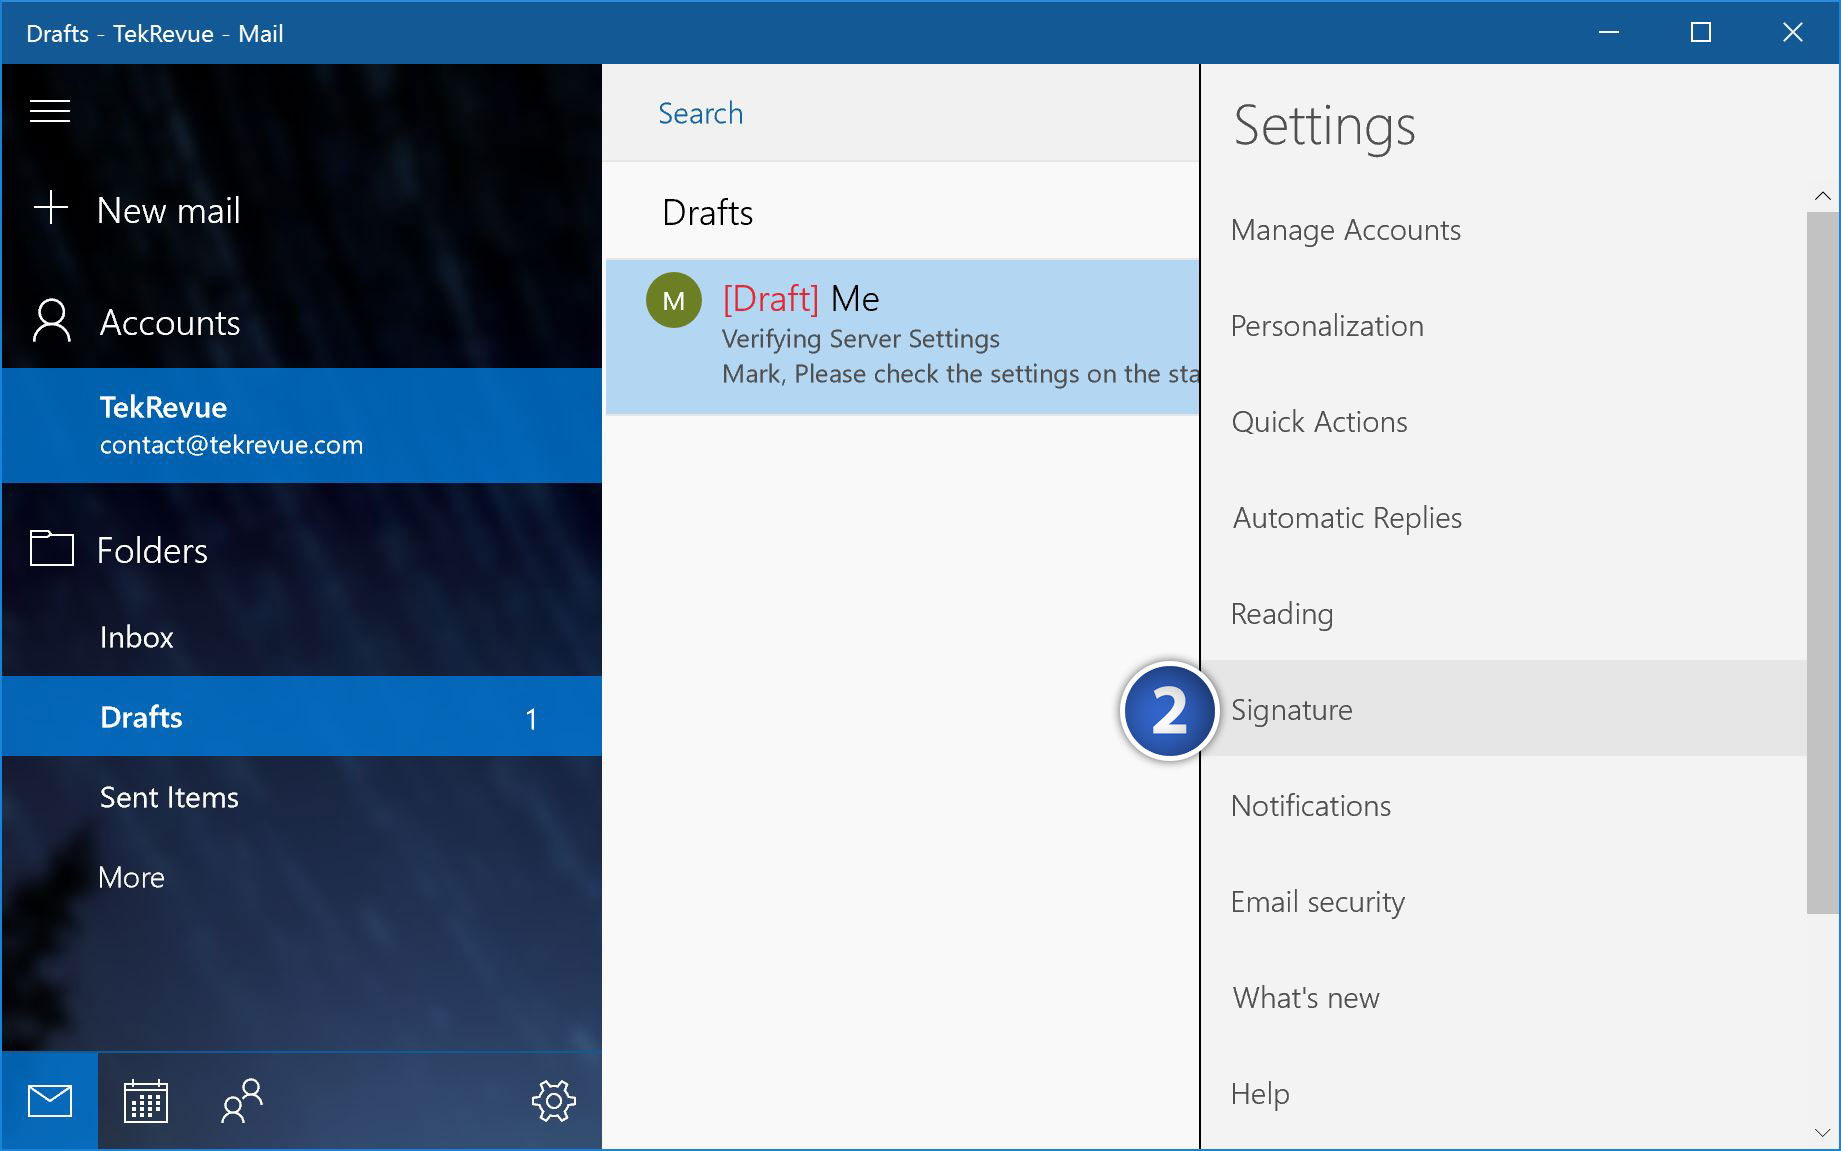Click the plus icon beside New mail
Screen dimensions: 1841x1151
[x=50, y=208]
